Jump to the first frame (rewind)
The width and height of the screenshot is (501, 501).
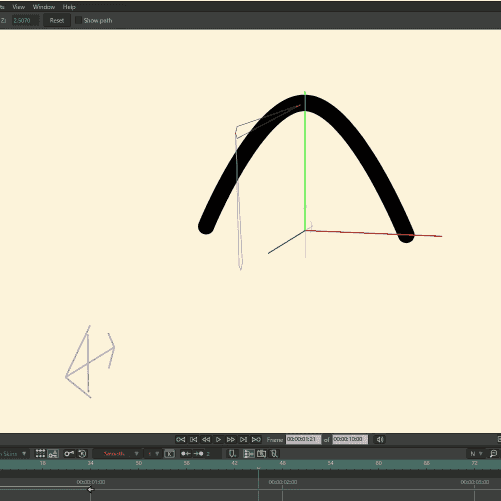point(181,439)
